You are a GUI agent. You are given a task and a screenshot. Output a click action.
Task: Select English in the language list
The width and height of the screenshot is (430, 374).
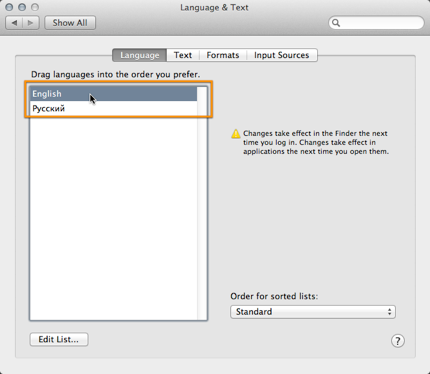pos(113,94)
